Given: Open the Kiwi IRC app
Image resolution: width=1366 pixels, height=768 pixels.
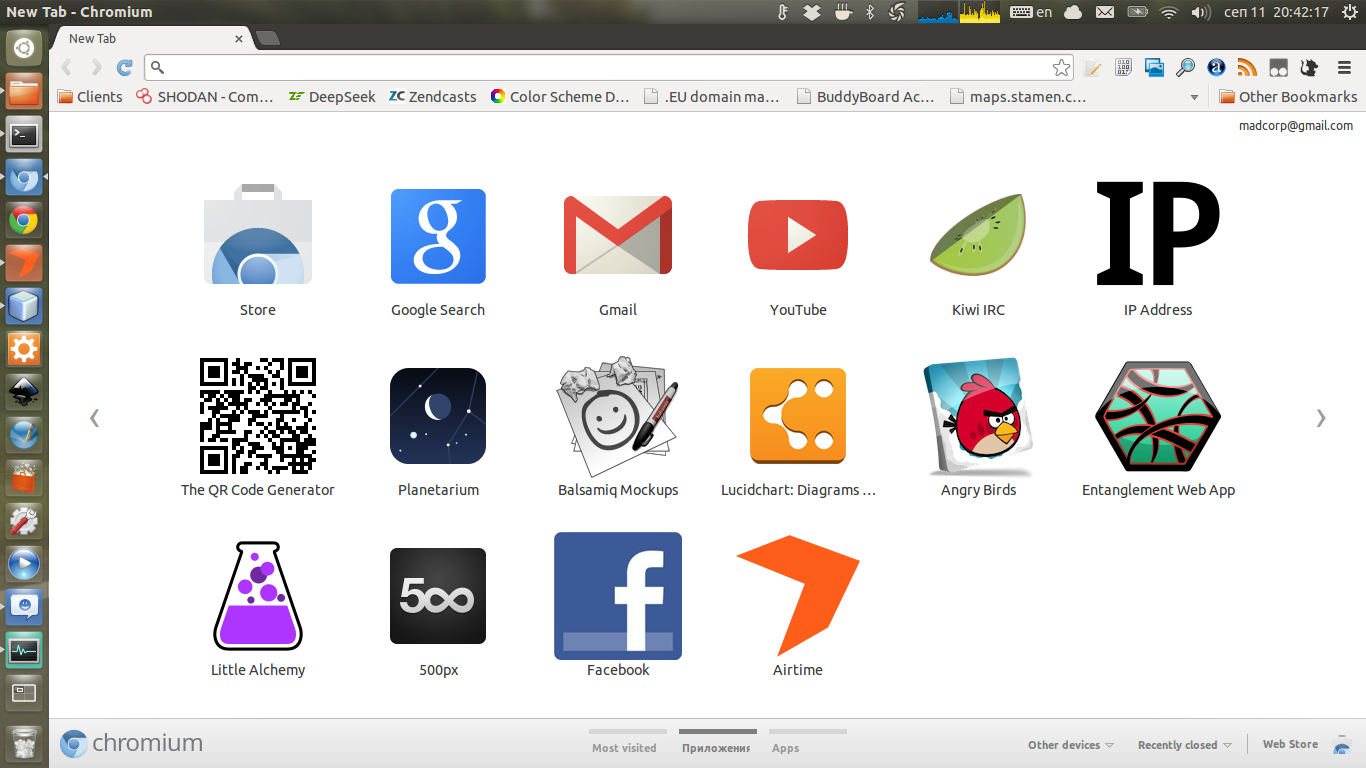Looking at the screenshot, I should point(978,236).
